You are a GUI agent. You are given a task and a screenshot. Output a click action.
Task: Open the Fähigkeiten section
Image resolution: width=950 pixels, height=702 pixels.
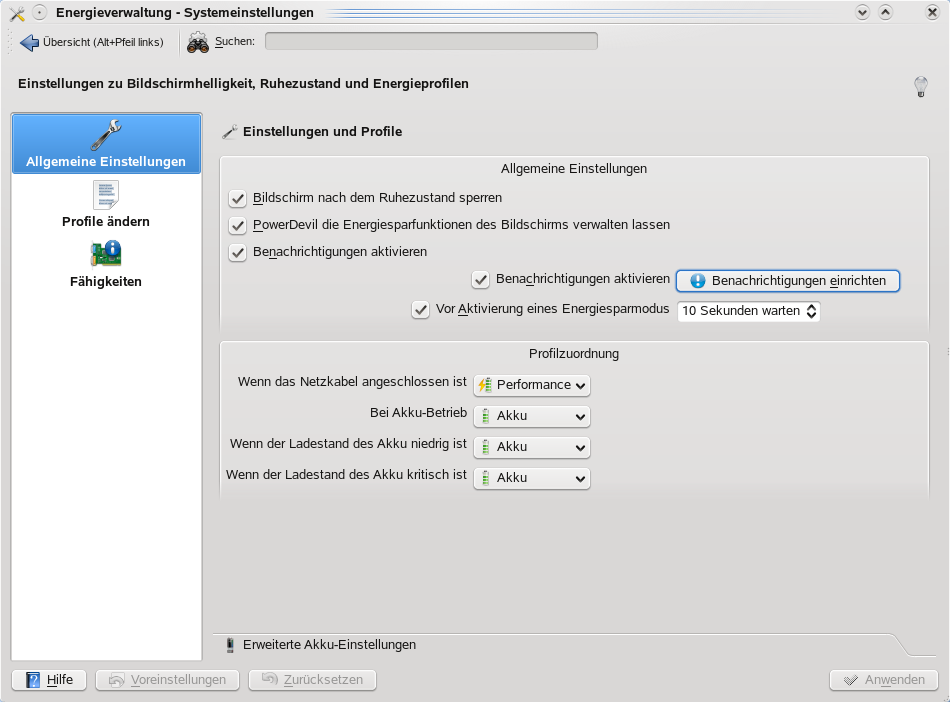(106, 265)
